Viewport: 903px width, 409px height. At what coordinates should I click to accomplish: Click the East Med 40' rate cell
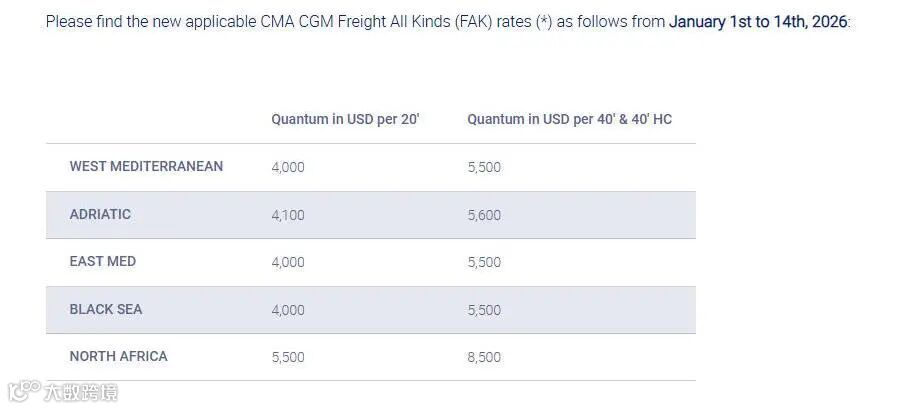(484, 262)
